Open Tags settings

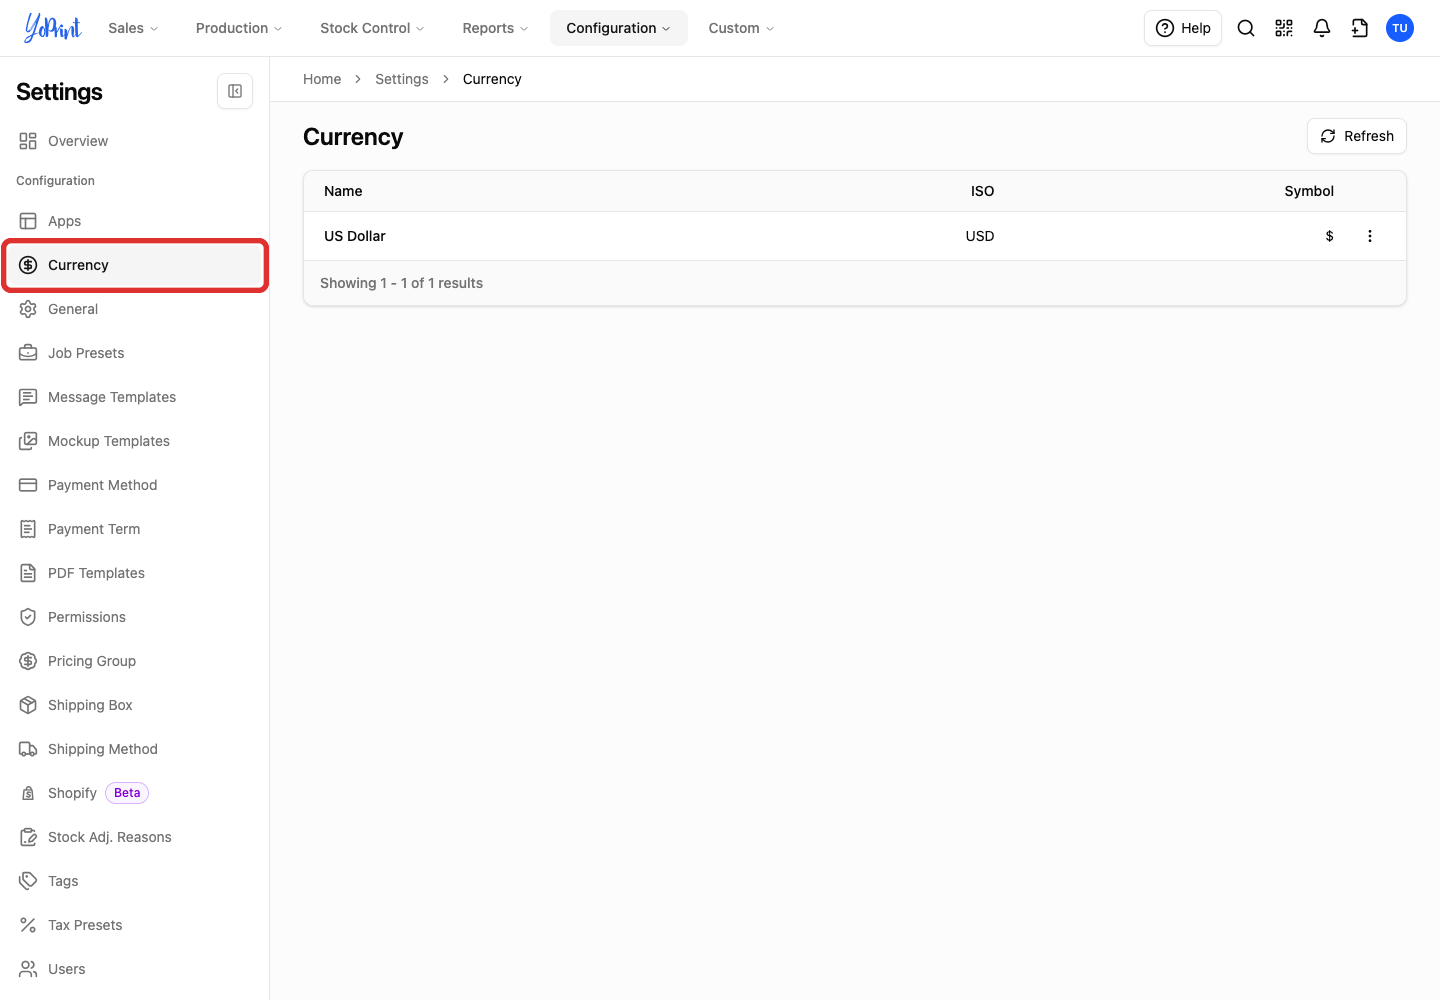tap(135, 881)
